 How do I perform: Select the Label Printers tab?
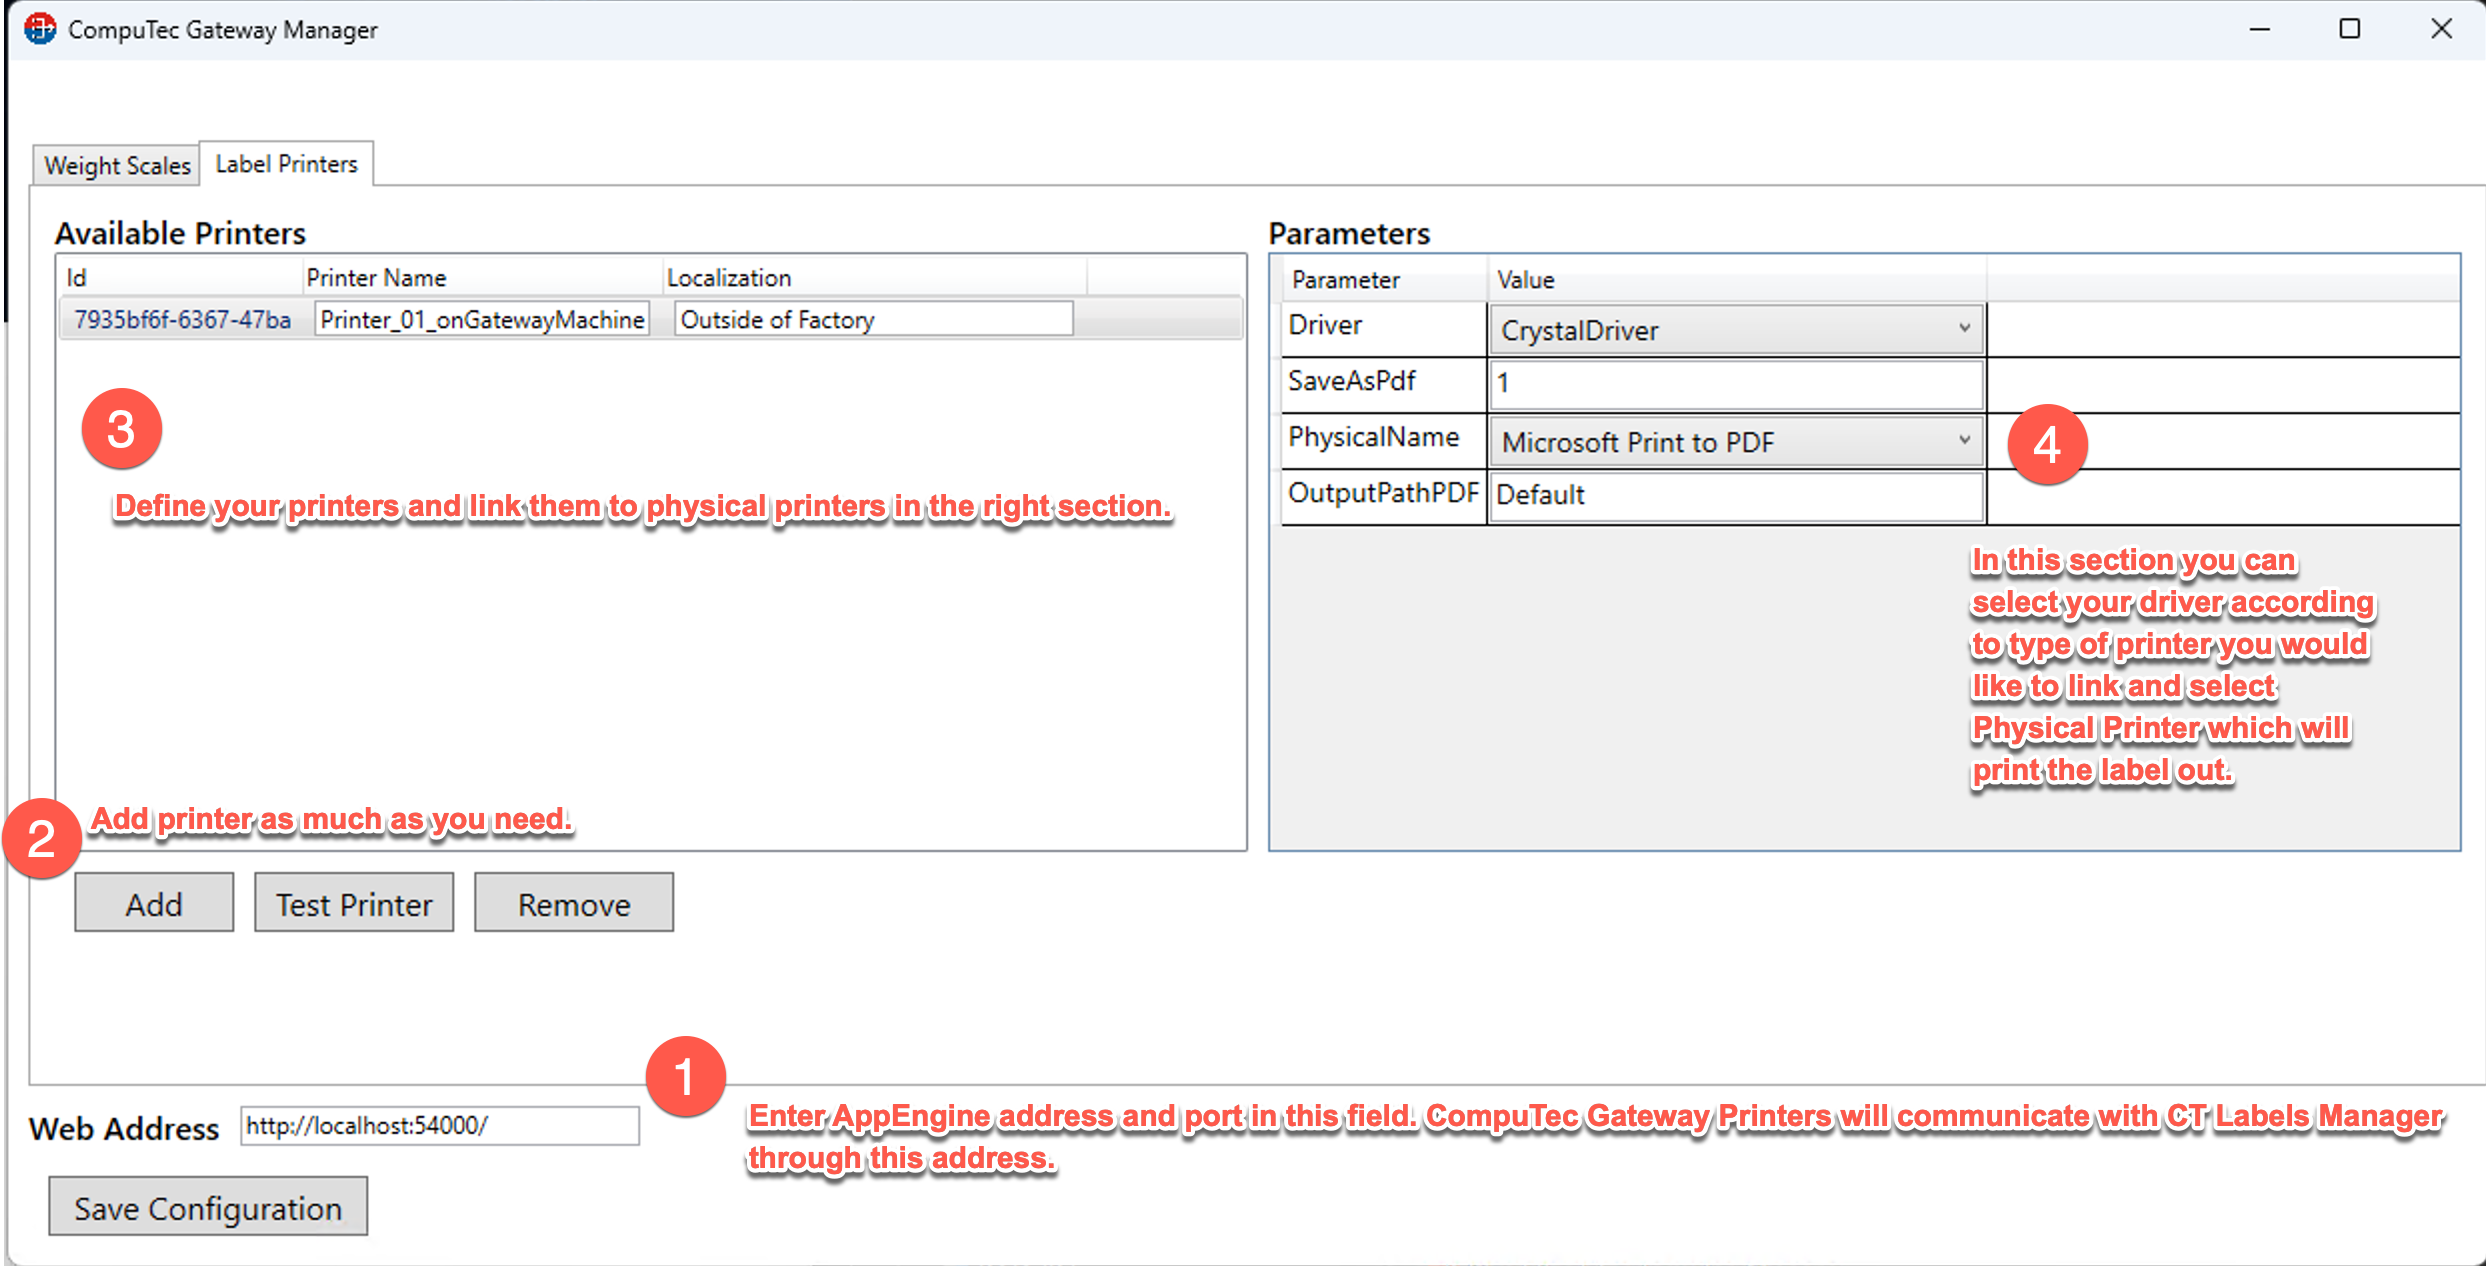click(x=286, y=163)
